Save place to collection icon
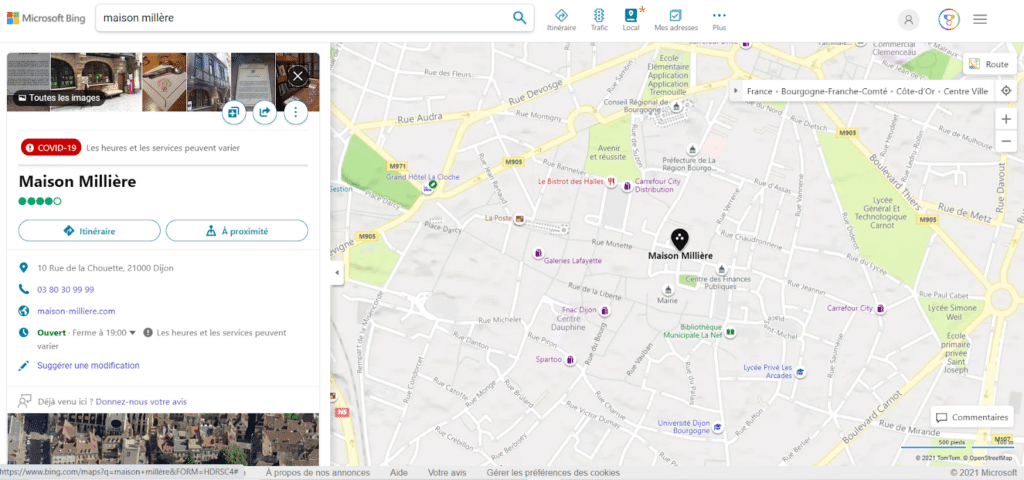 233,112
